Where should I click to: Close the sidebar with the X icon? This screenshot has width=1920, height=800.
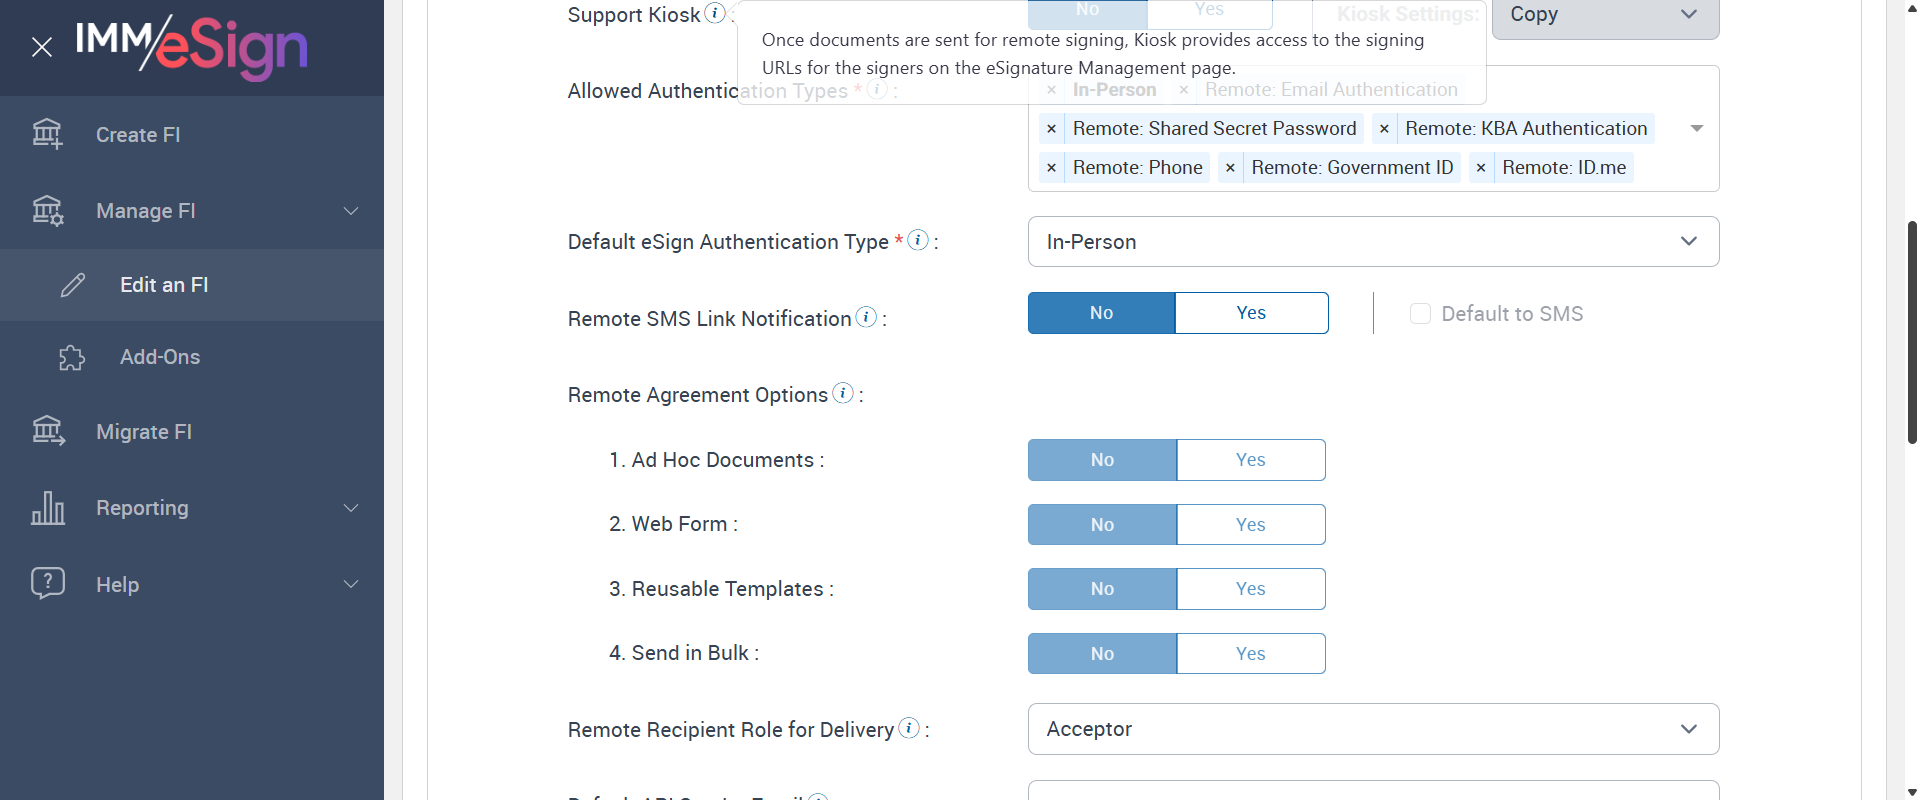[x=42, y=47]
